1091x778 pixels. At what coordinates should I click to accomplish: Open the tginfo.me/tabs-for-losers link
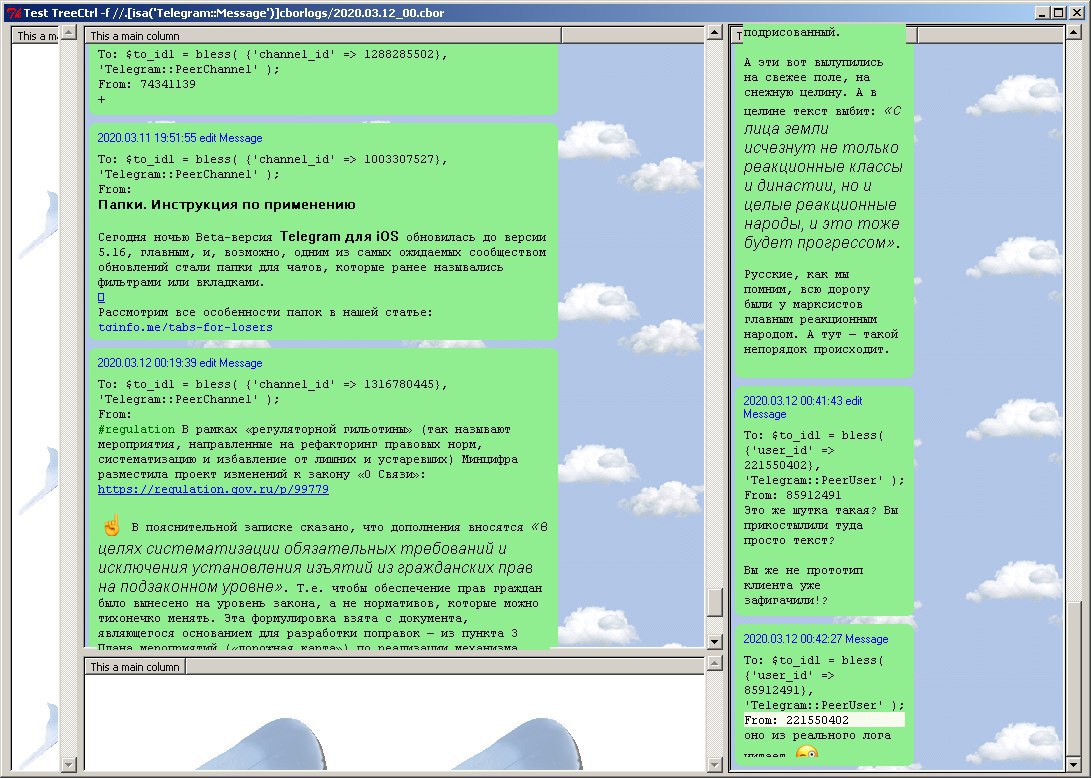(x=185, y=327)
